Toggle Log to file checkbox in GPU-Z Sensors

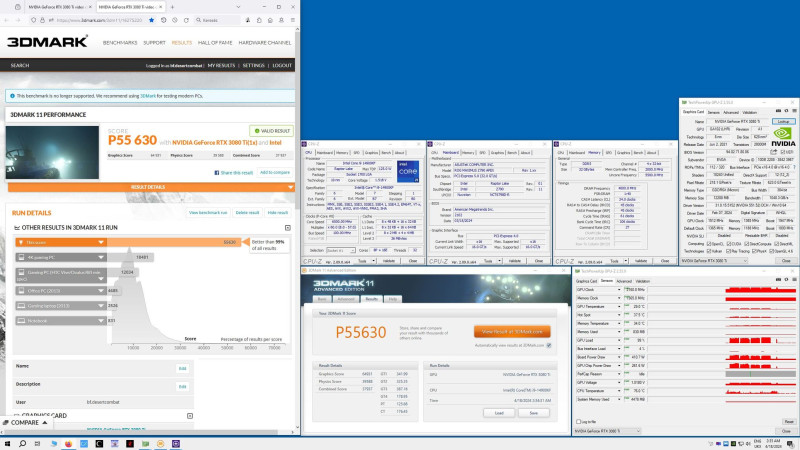pyautogui.click(x=579, y=421)
